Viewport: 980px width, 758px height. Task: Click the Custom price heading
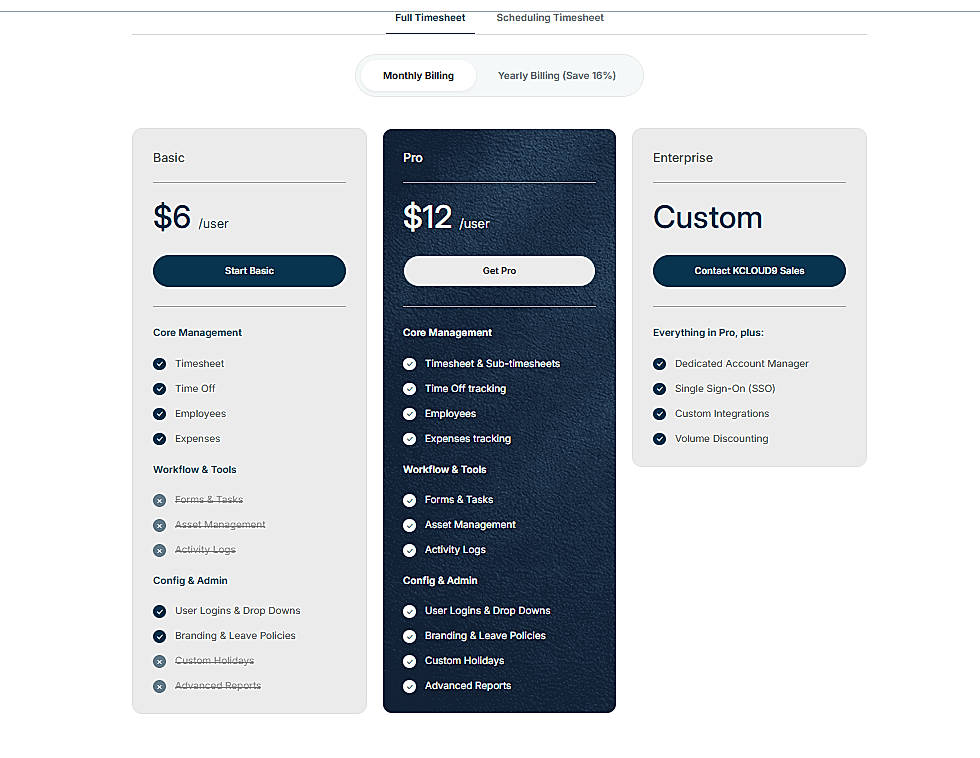click(x=708, y=217)
